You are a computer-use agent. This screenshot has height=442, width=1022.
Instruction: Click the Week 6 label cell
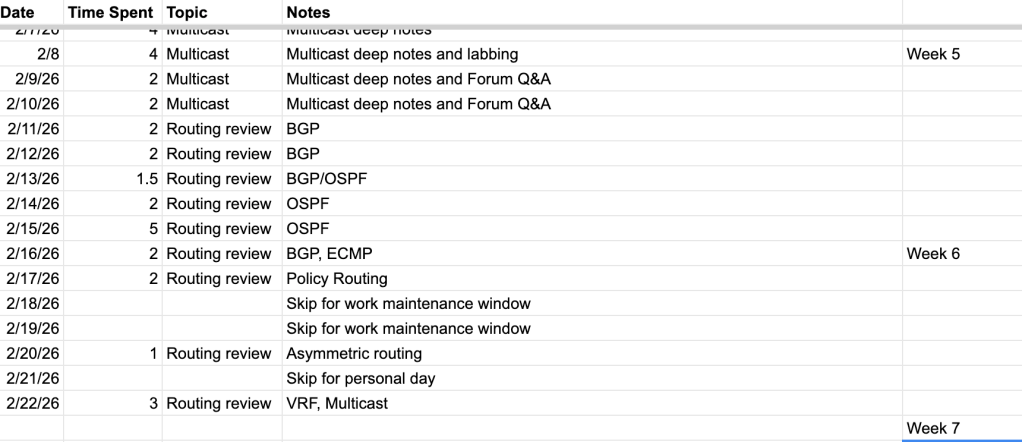(x=933, y=254)
